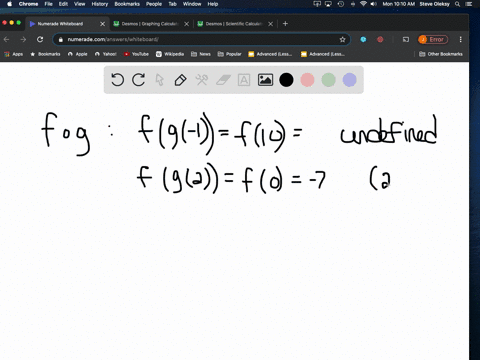Open the History menu
Image resolution: width=480 pixels, height=360 pixels.
(x=100, y=4)
